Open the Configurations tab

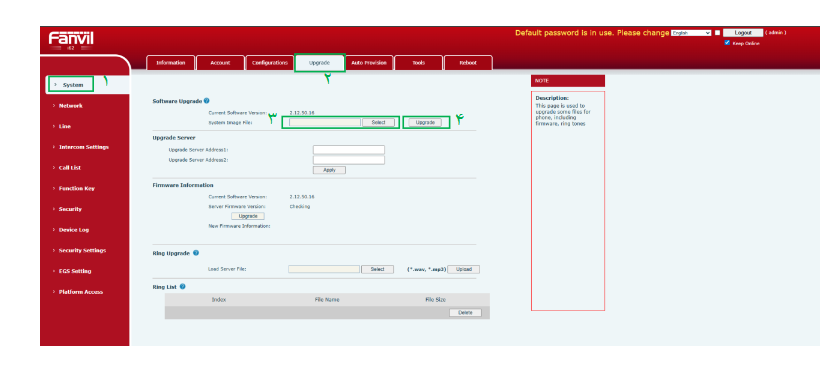270,63
